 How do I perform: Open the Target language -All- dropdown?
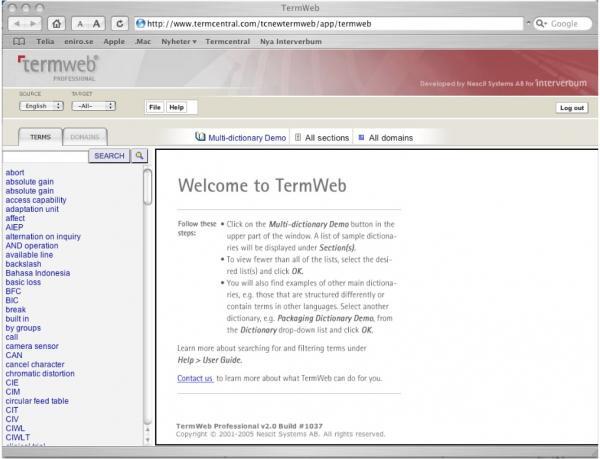[x=94, y=106]
